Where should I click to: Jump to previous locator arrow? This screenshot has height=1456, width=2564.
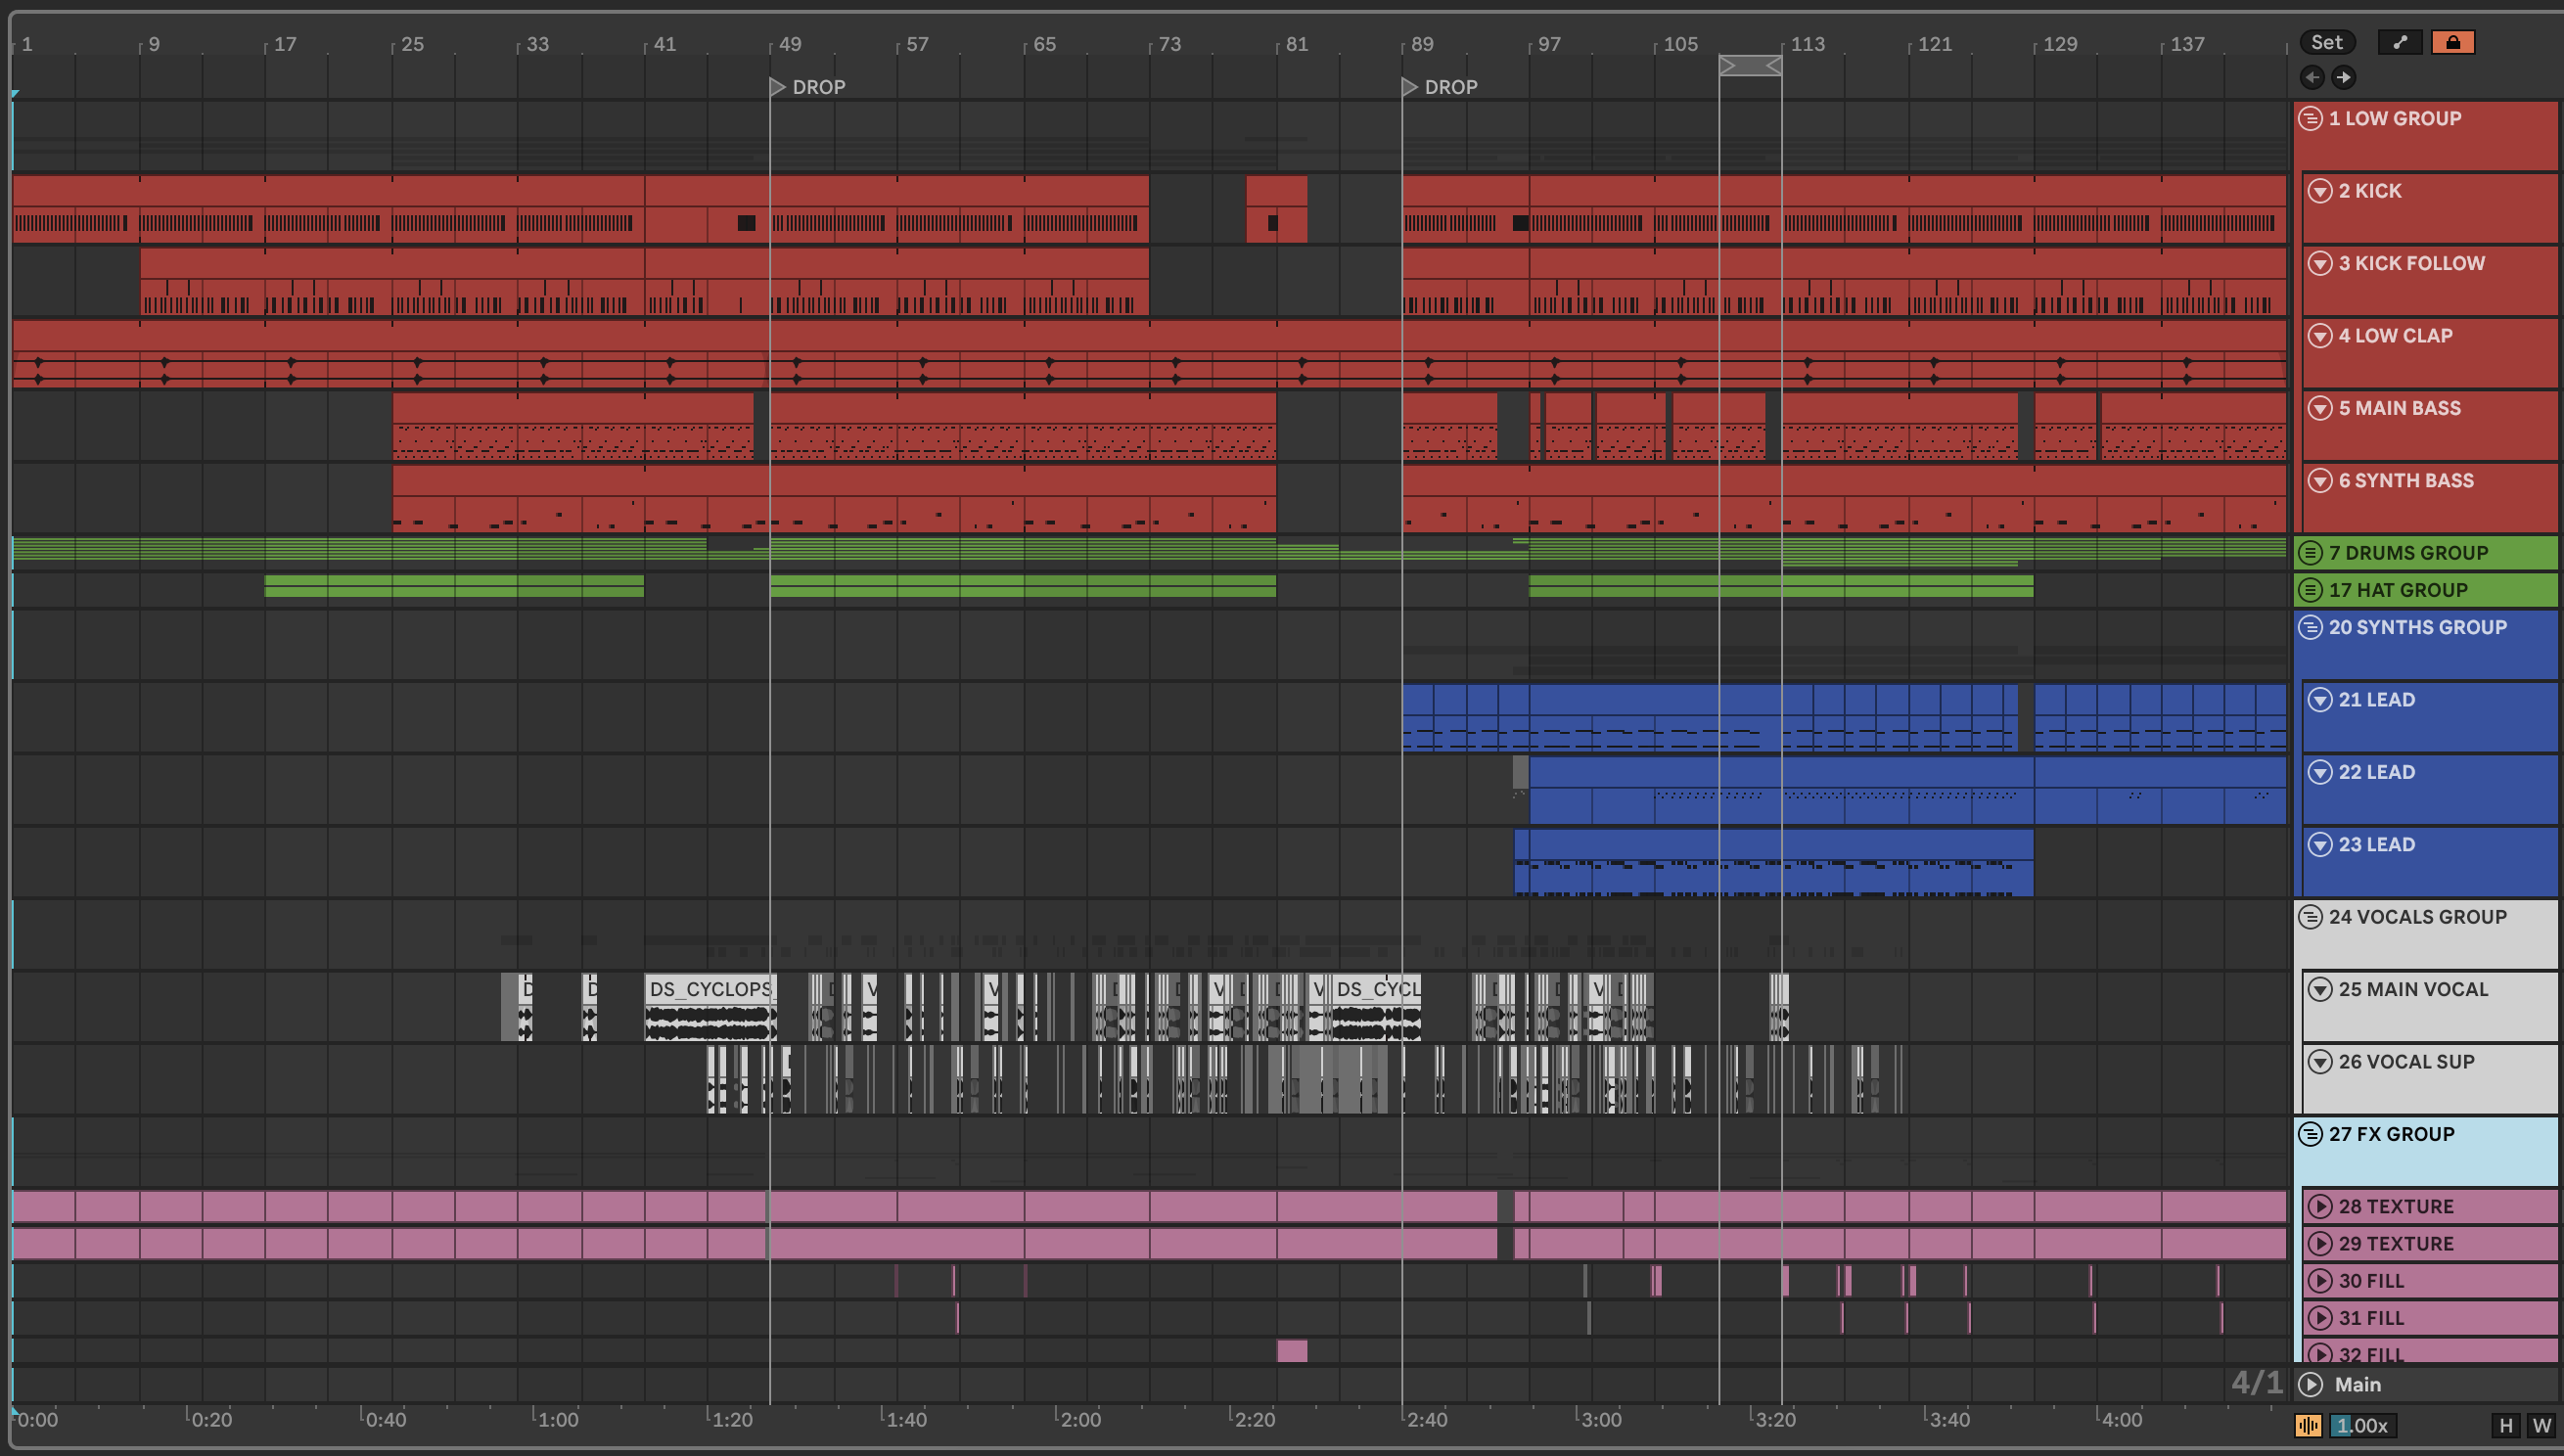pyautogui.click(x=2311, y=77)
